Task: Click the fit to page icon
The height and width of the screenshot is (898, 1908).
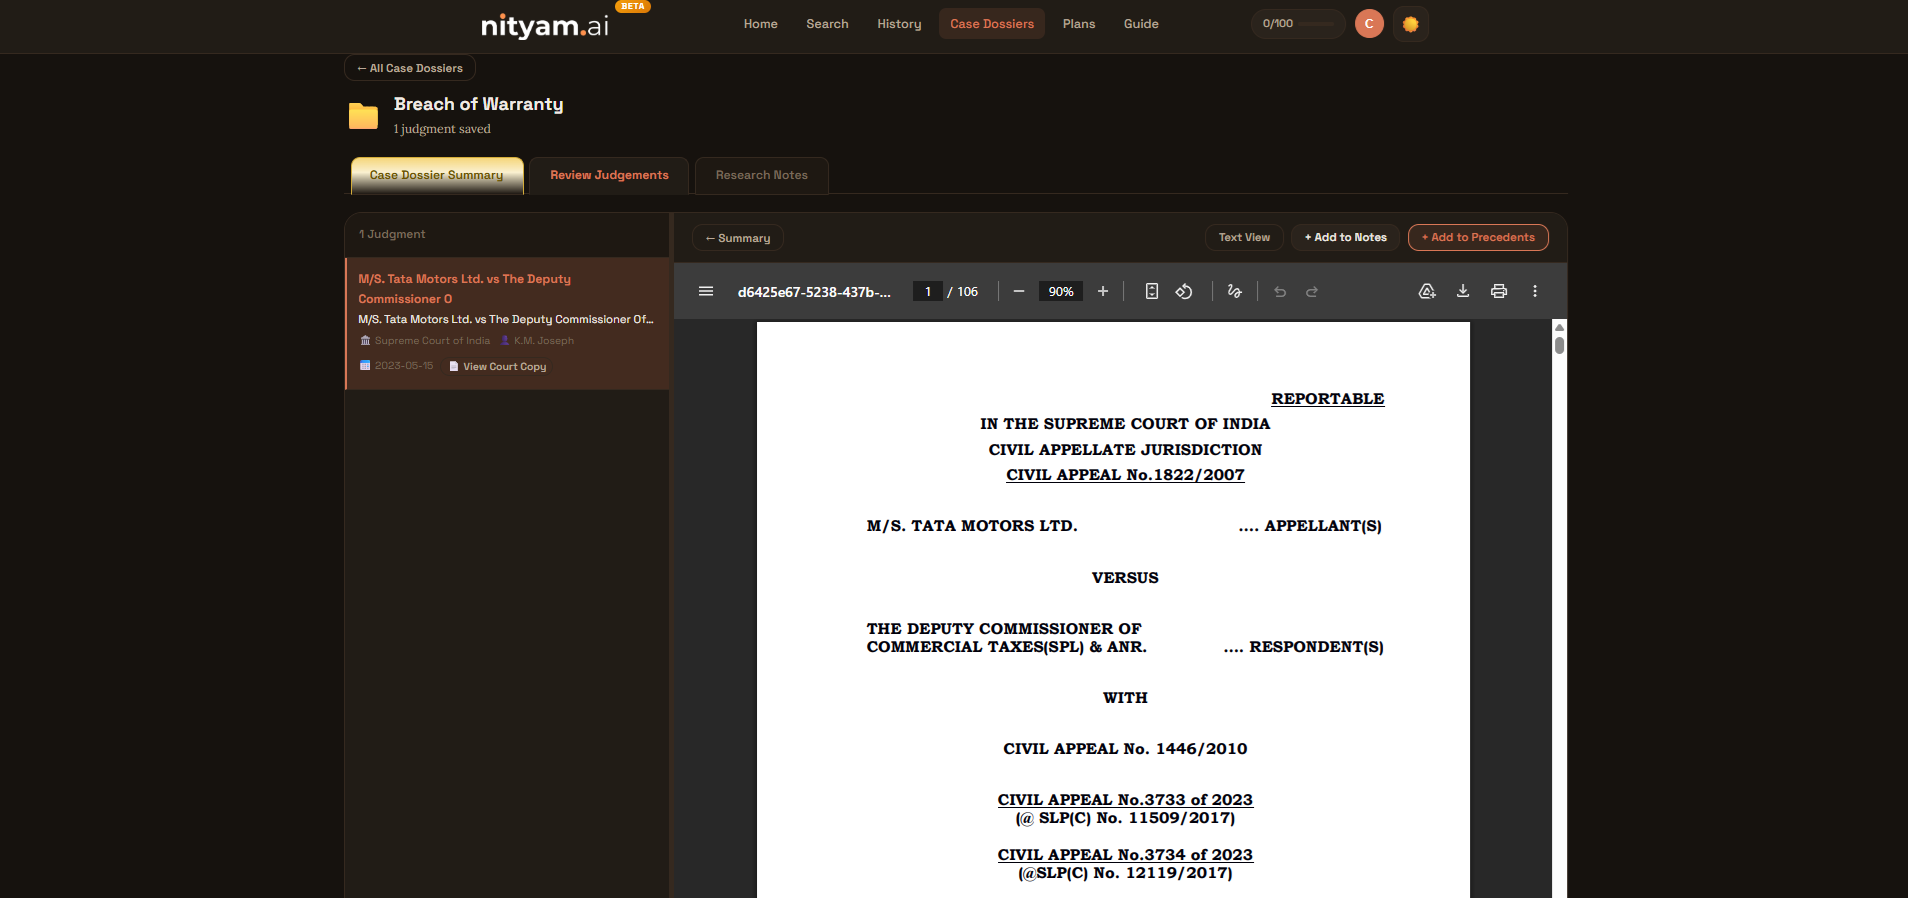Action: click(1152, 291)
